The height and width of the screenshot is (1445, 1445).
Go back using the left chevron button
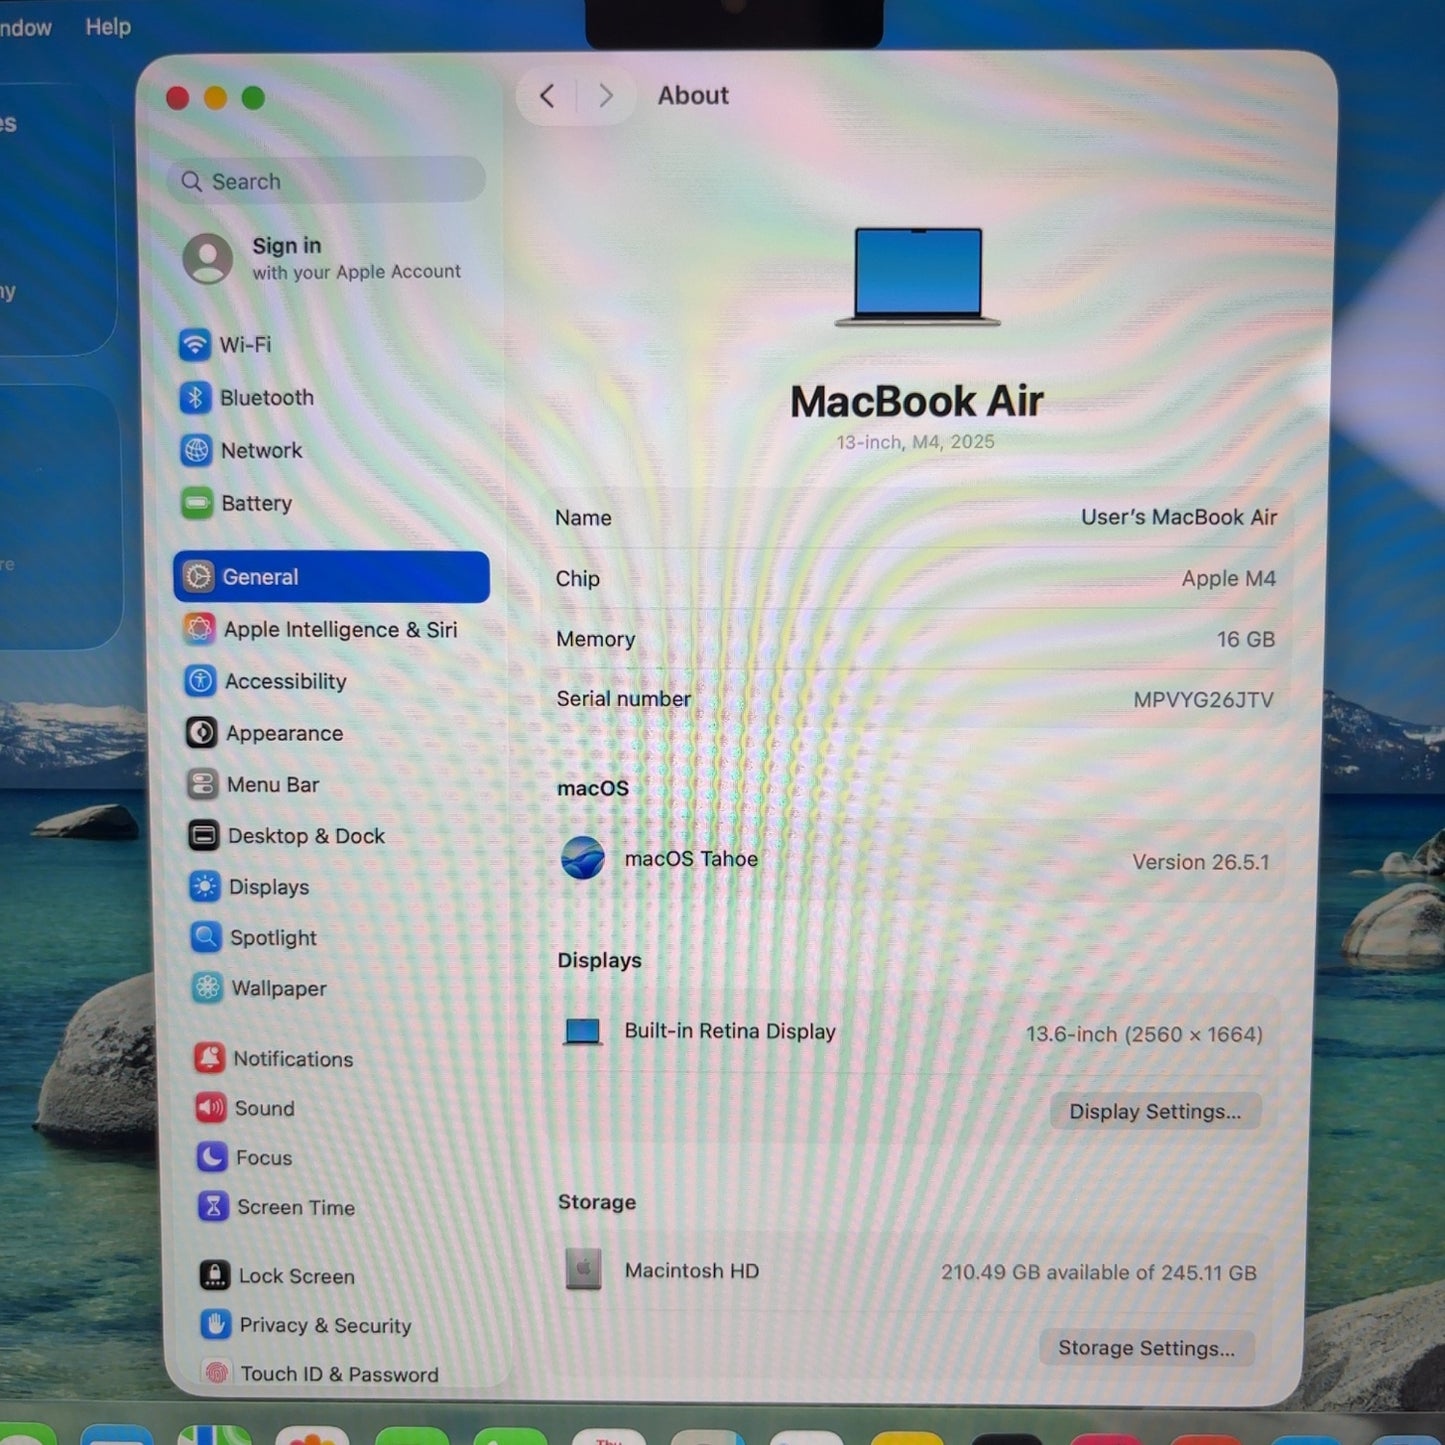pyautogui.click(x=547, y=96)
